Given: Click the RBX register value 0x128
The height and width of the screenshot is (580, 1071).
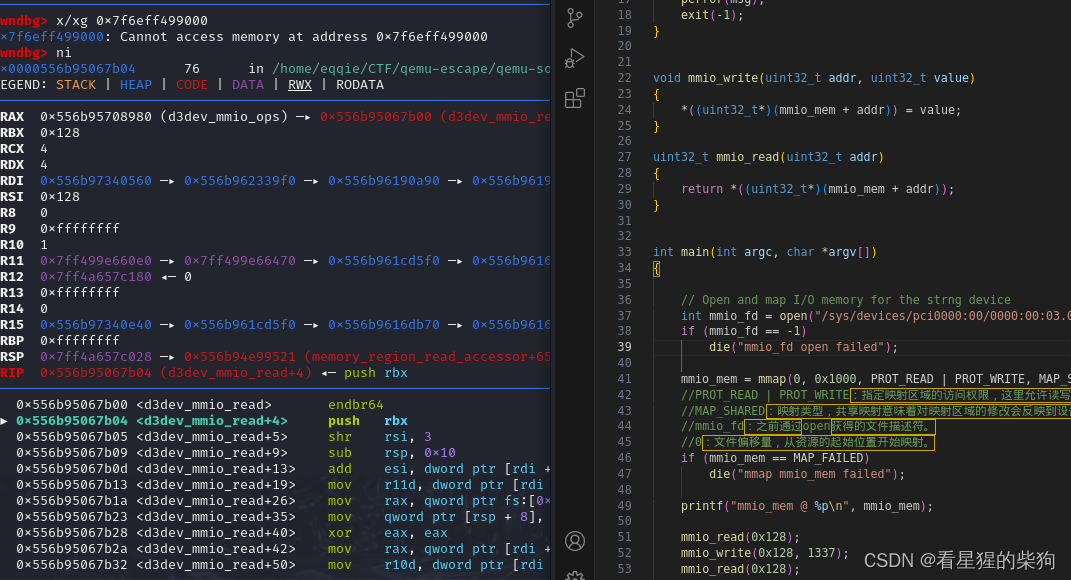Looking at the screenshot, I should tap(60, 133).
